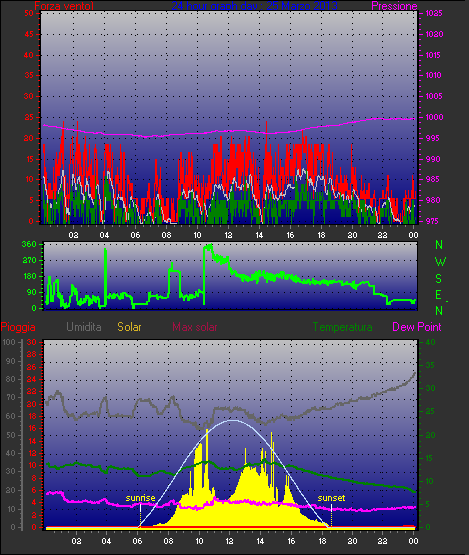This screenshot has width=469, height=555.
Task: Select hour 12 on the wind chart axis
Action: click(x=228, y=235)
